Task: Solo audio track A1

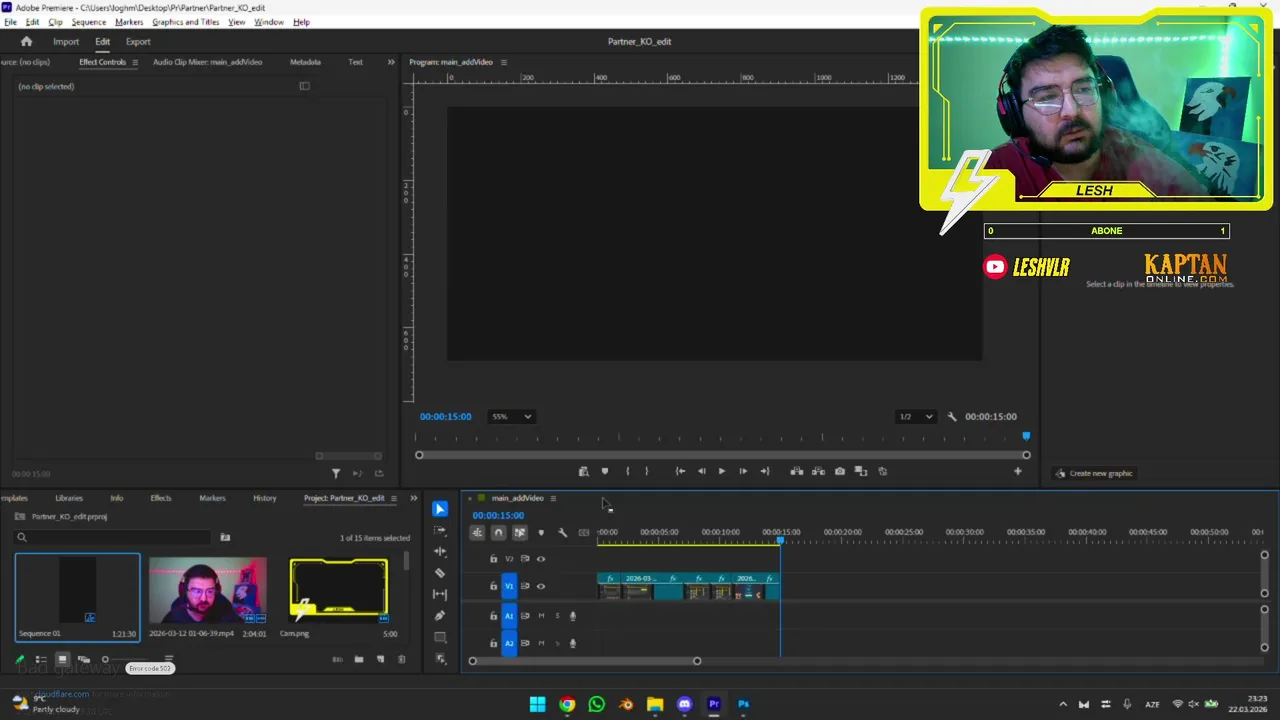Action: pyautogui.click(x=557, y=616)
